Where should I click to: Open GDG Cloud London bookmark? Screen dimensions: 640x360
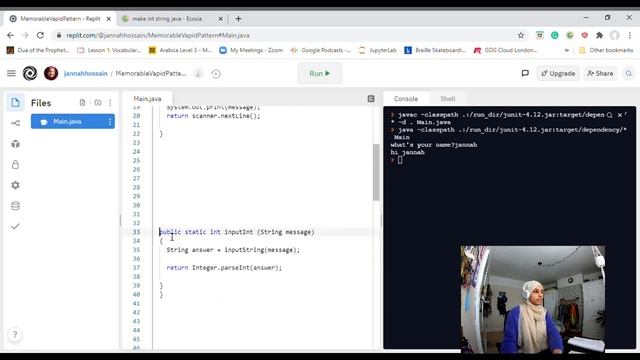point(505,50)
